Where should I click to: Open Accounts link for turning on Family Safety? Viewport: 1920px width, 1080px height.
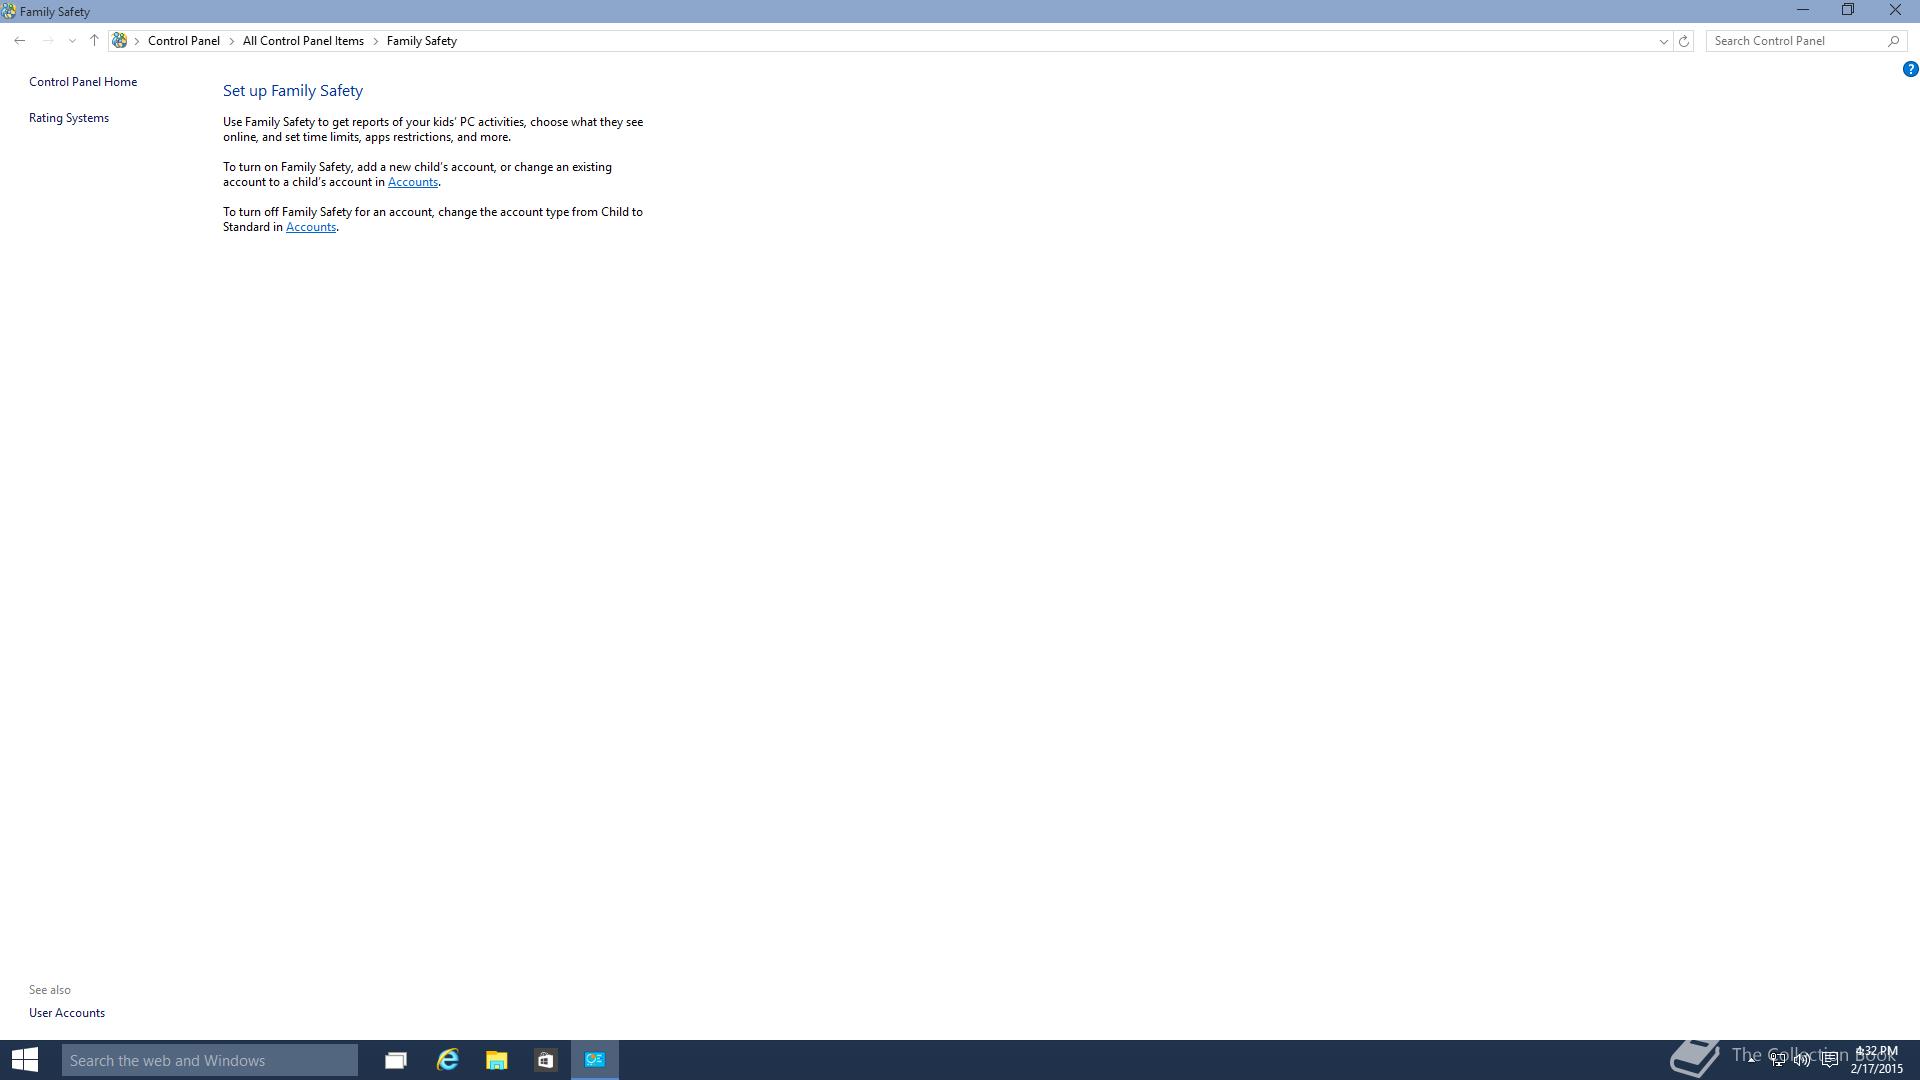pos(413,182)
